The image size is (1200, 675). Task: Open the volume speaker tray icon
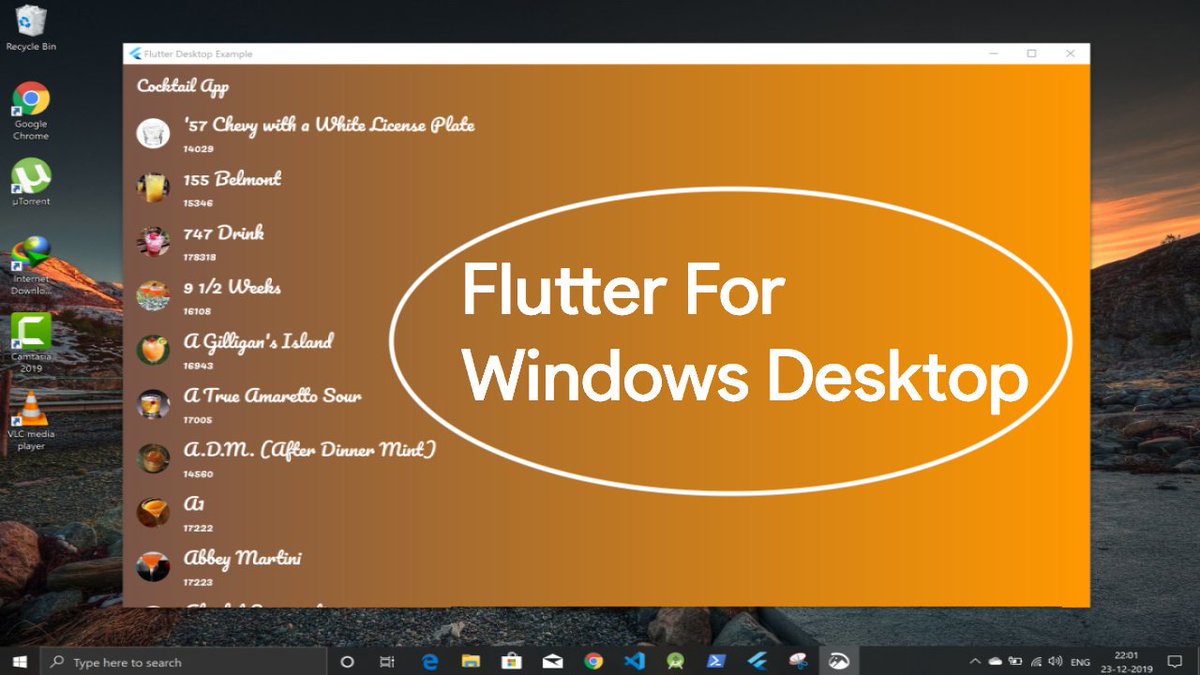tap(1056, 661)
